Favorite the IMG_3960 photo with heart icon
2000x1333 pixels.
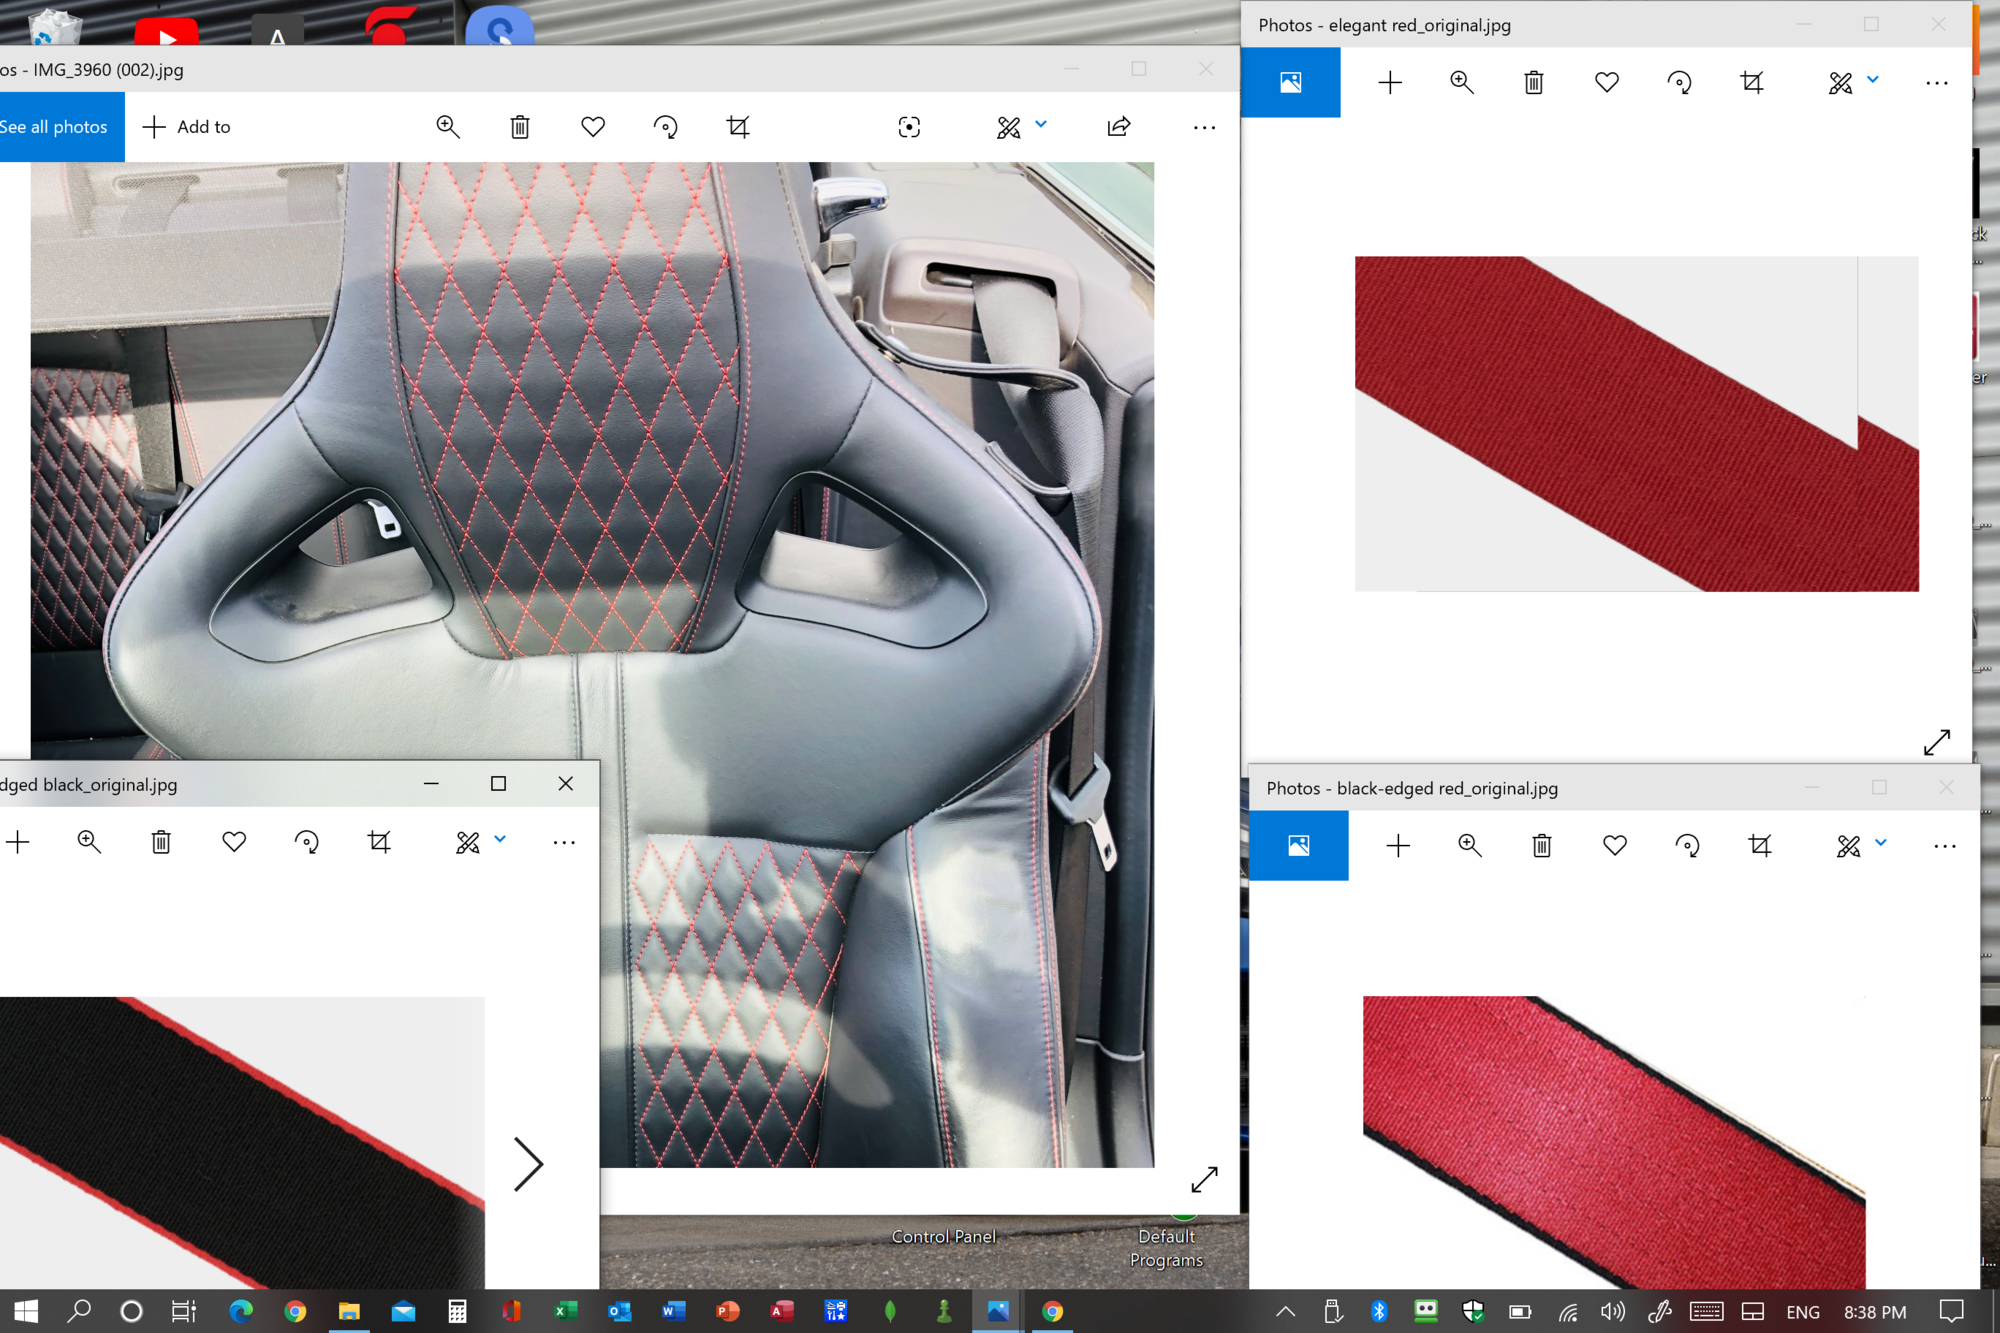(x=593, y=127)
